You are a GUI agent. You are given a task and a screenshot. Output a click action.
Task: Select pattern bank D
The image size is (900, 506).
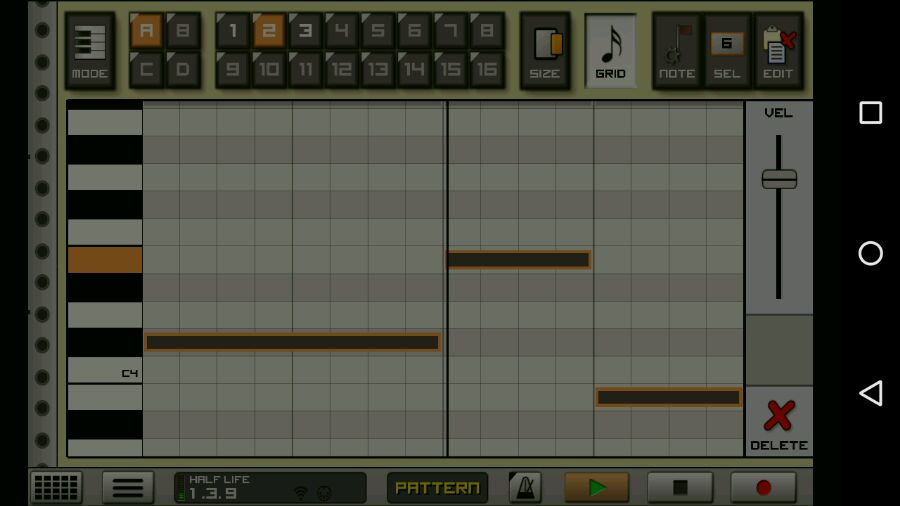tap(183, 69)
